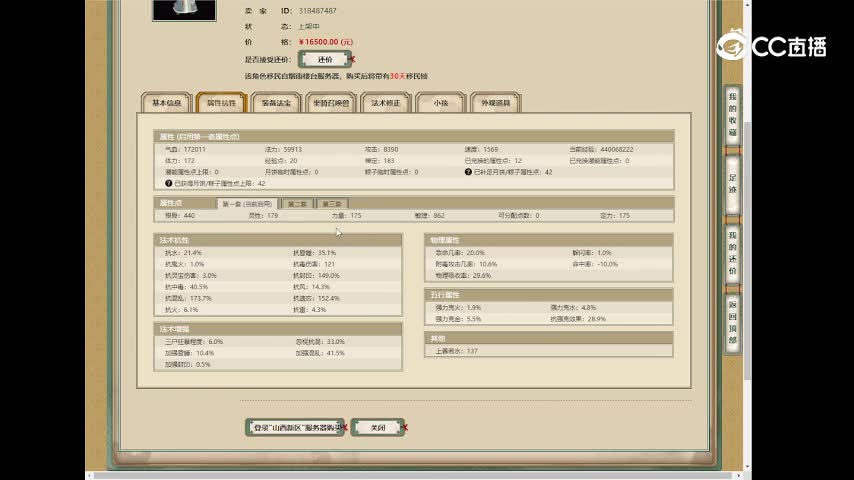Click 上善若水: 137 entry
The height and width of the screenshot is (480, 854).
pos(456,351)
